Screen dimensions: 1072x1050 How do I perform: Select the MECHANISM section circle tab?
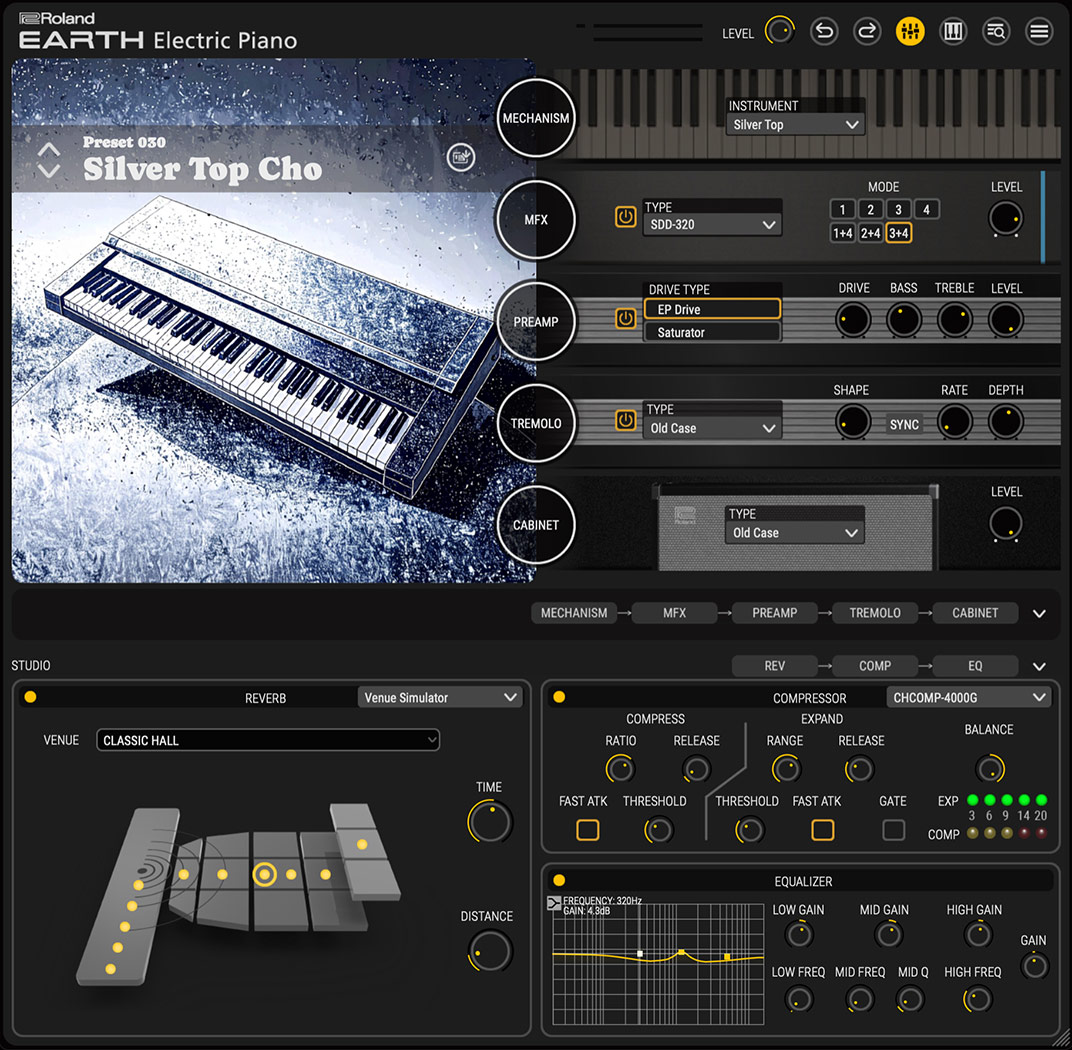(536, 118)
